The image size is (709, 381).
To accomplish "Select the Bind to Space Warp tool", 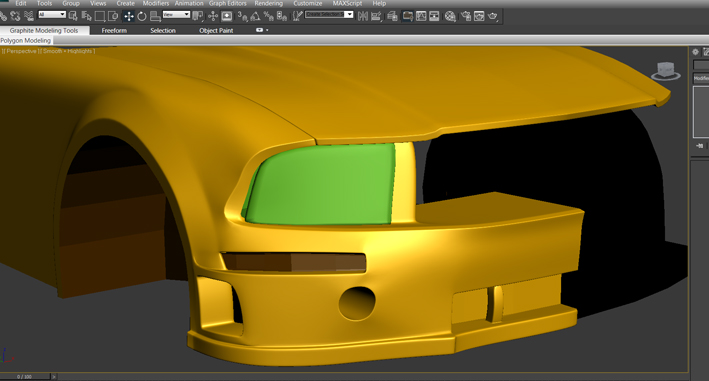I will [29, 16].
